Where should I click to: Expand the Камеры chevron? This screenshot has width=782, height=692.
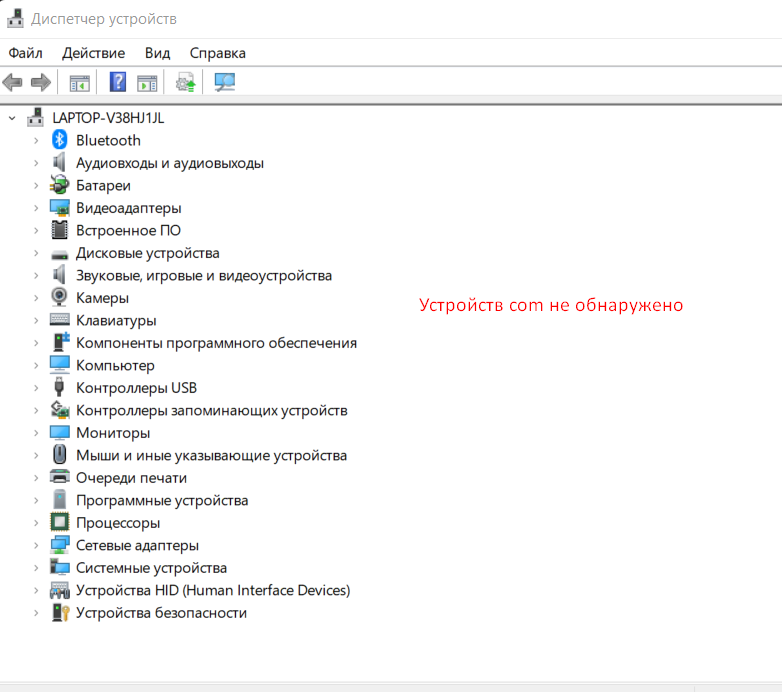tap(36, 298)
